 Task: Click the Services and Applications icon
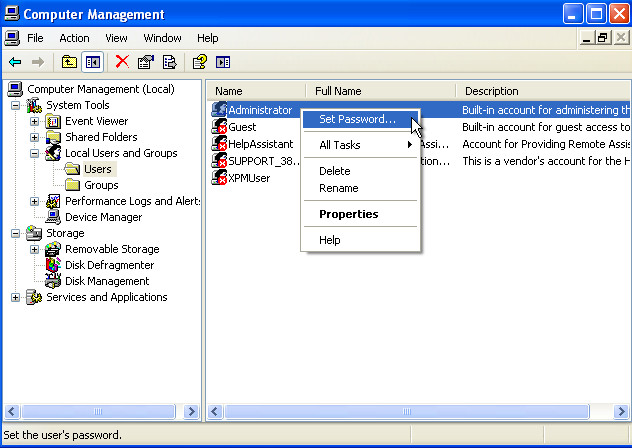click(x=34, y=297)
